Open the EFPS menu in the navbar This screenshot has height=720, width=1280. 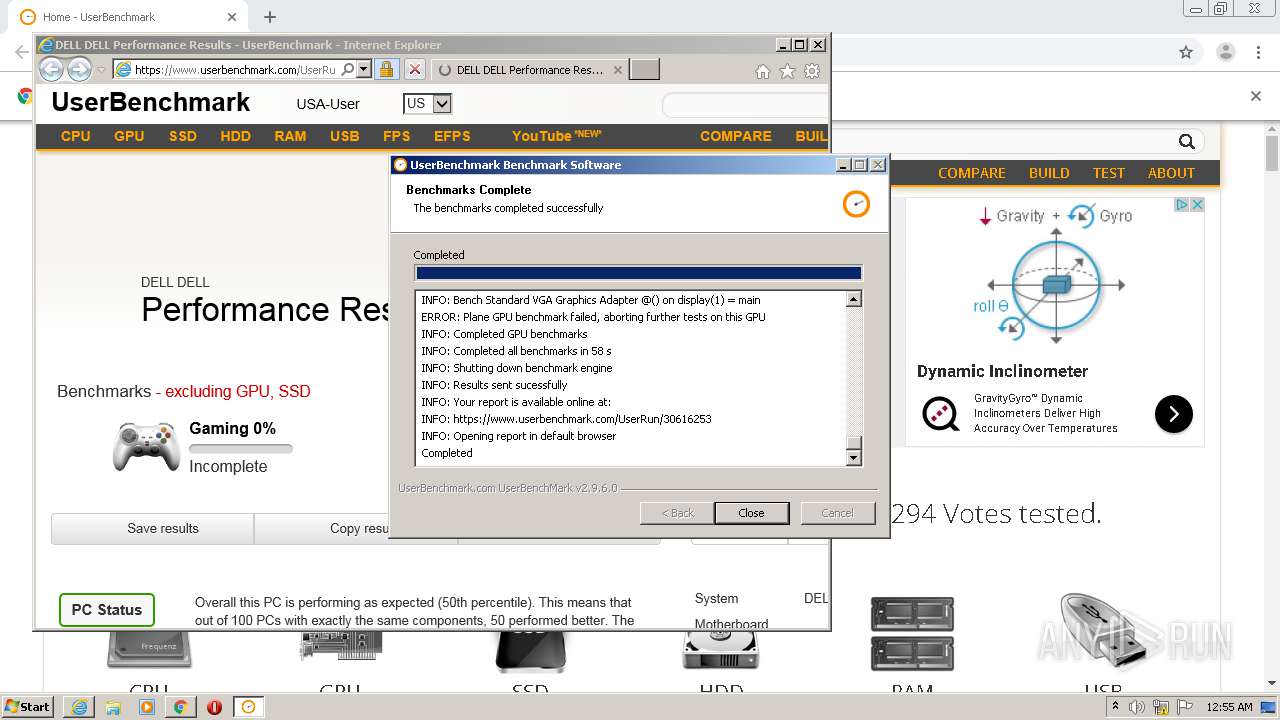[452, 136]
